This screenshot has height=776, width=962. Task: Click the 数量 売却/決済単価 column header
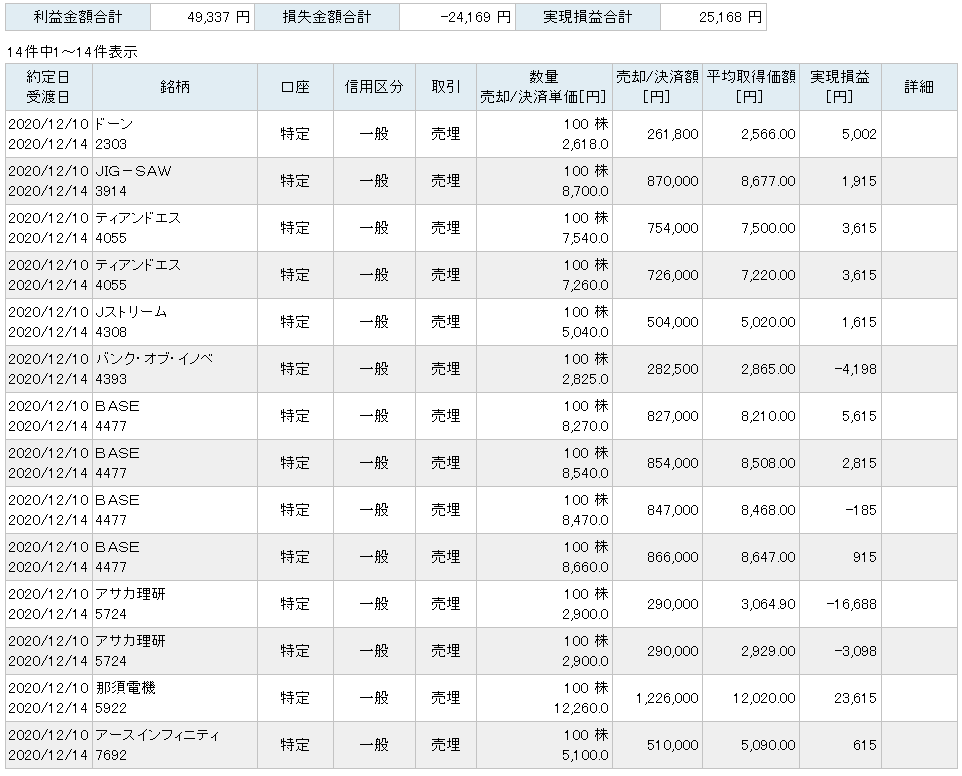pos(544,87)
